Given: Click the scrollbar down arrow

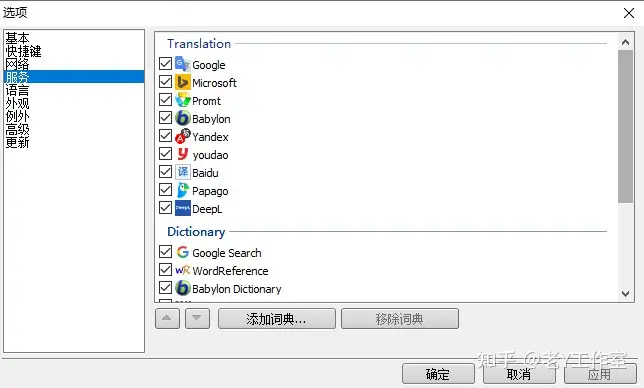Looking at the screenshot, I should (625, 294).
